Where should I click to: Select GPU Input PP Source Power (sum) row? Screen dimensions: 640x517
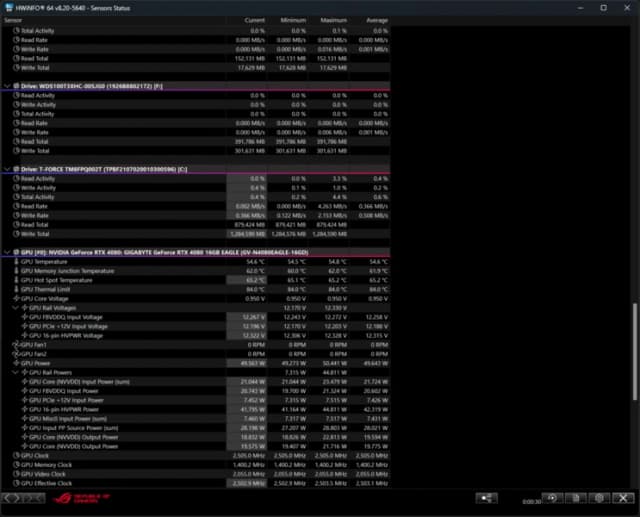[196, 428]
